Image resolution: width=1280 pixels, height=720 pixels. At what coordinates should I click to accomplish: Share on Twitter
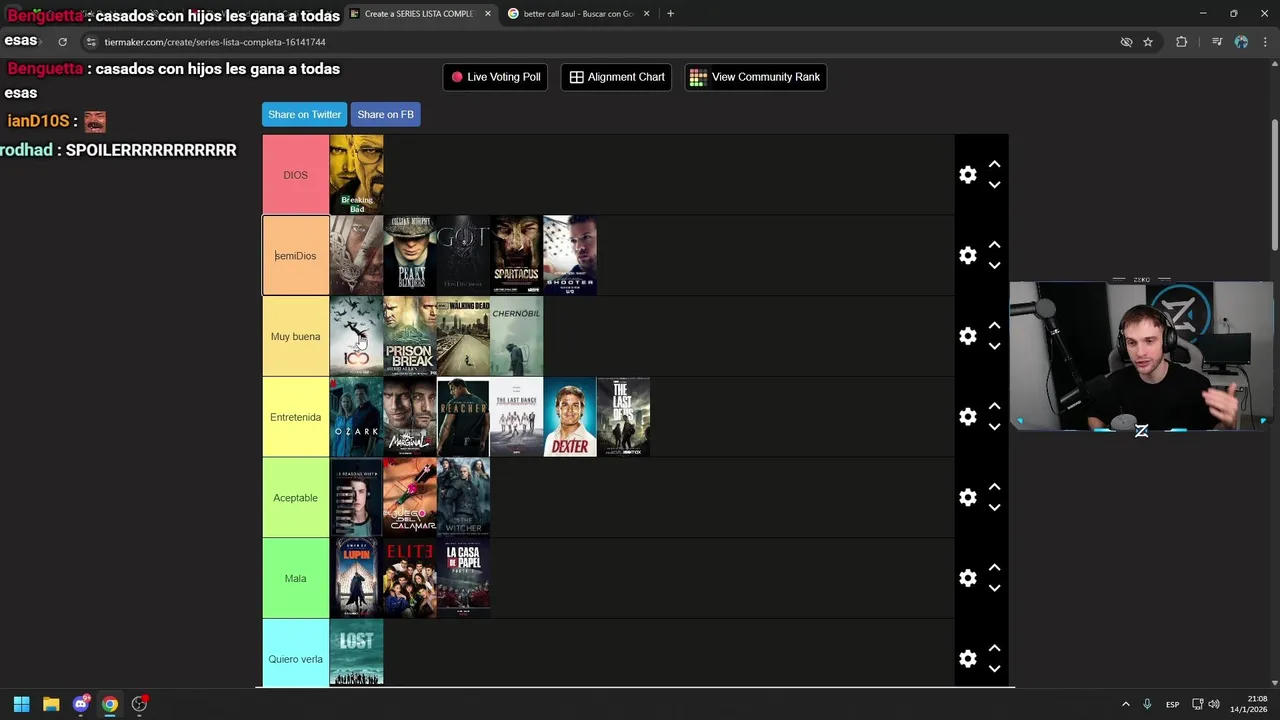(304, 114)
